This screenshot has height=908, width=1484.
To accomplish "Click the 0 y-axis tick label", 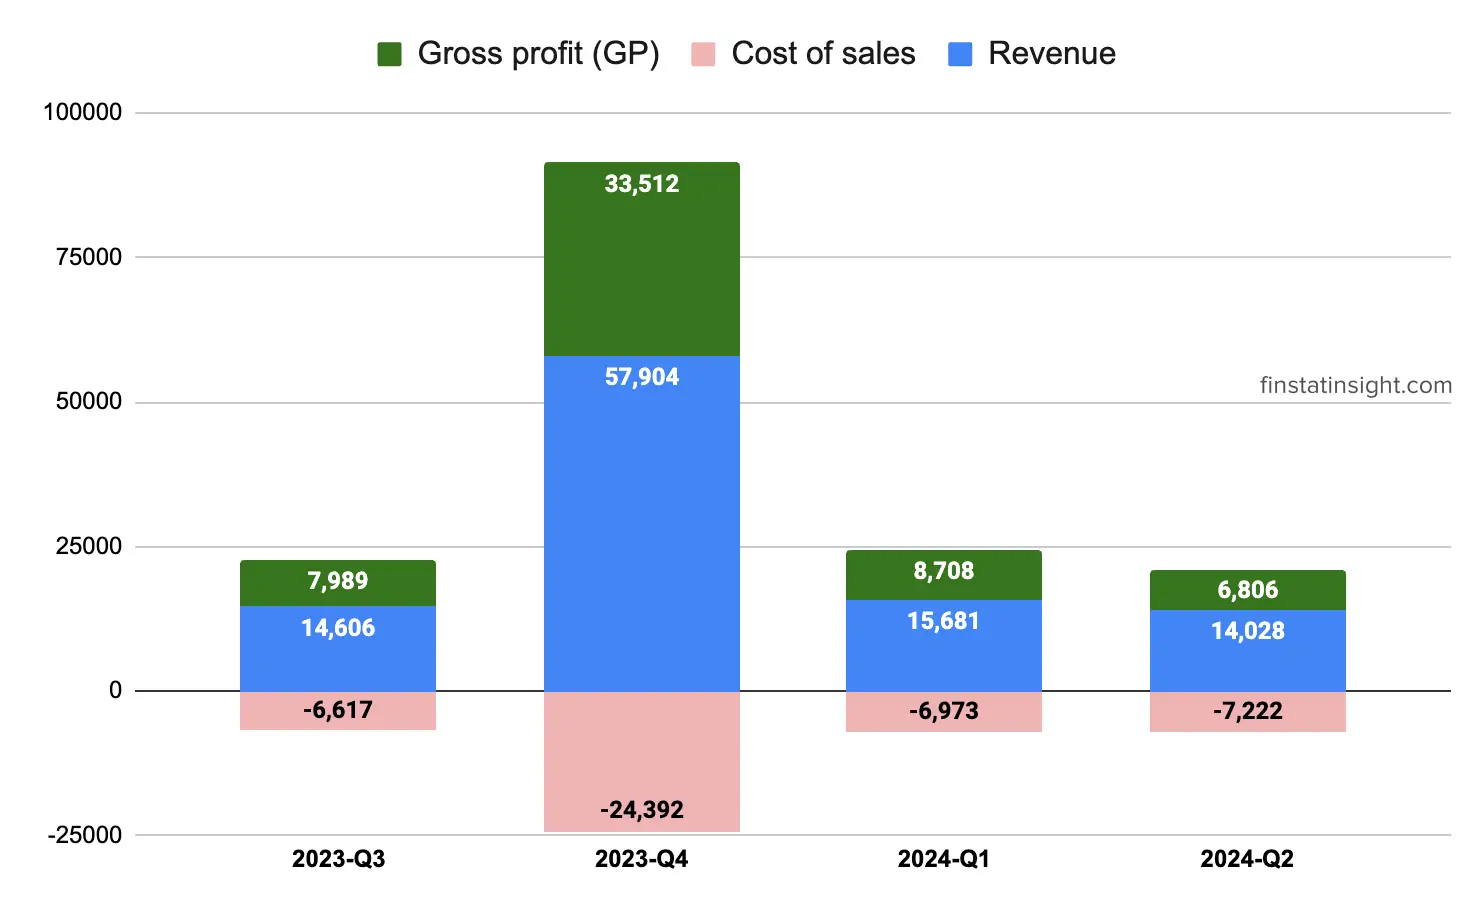I will (116, 690).
